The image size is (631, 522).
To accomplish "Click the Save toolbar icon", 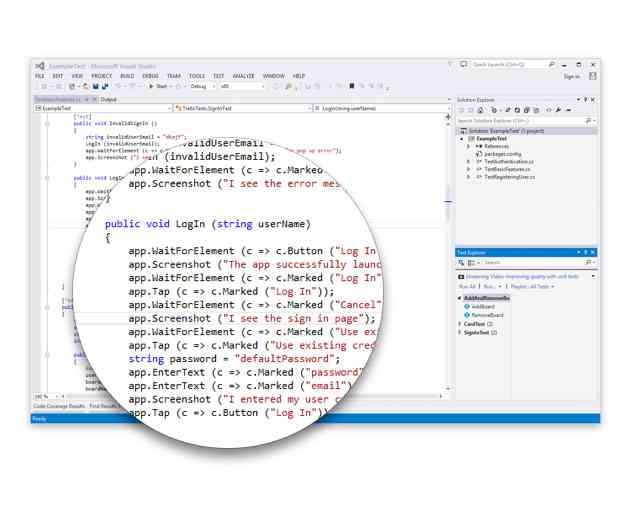I will [x=96, y=86].
